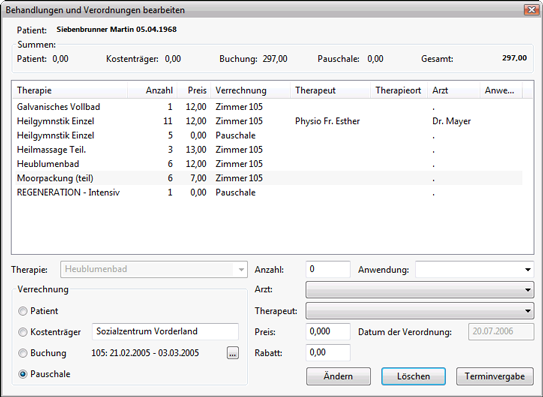Screen dimensions: 543x397
Task: Click the patient name Siebenbrunner Martin
Action: tap(95, 29)
